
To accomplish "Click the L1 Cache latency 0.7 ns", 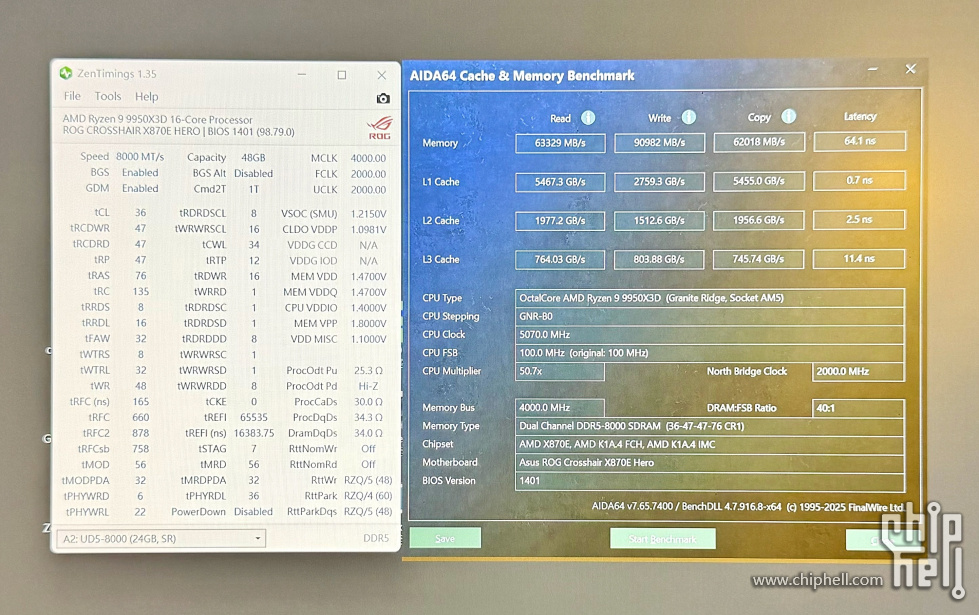I will 859,180.
